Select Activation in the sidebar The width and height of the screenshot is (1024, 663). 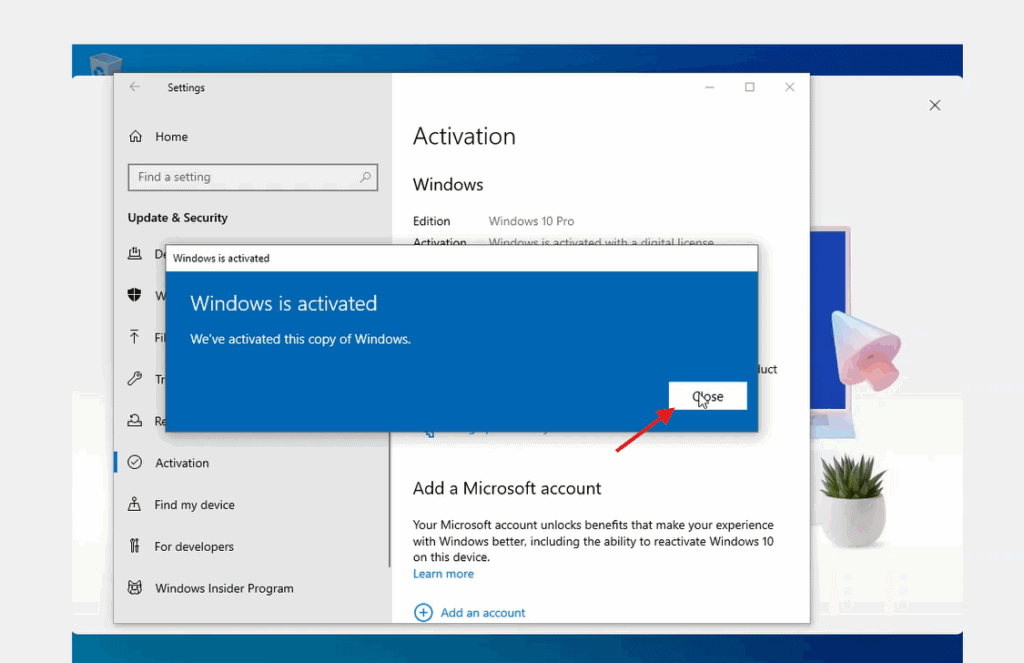pos(182,463)
